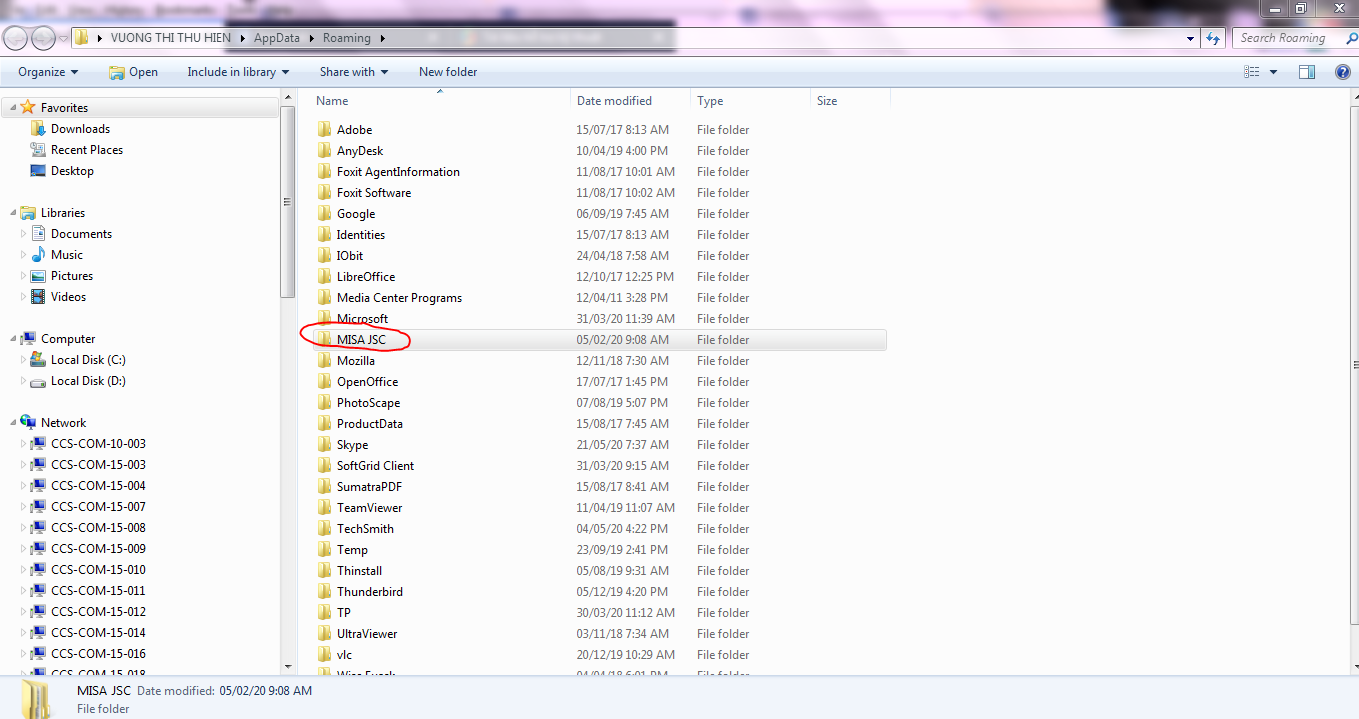Select the CCS-COM-15-012 network computer
The height and width of the screenshot is (719, 1359).
(x=98, y=612)
